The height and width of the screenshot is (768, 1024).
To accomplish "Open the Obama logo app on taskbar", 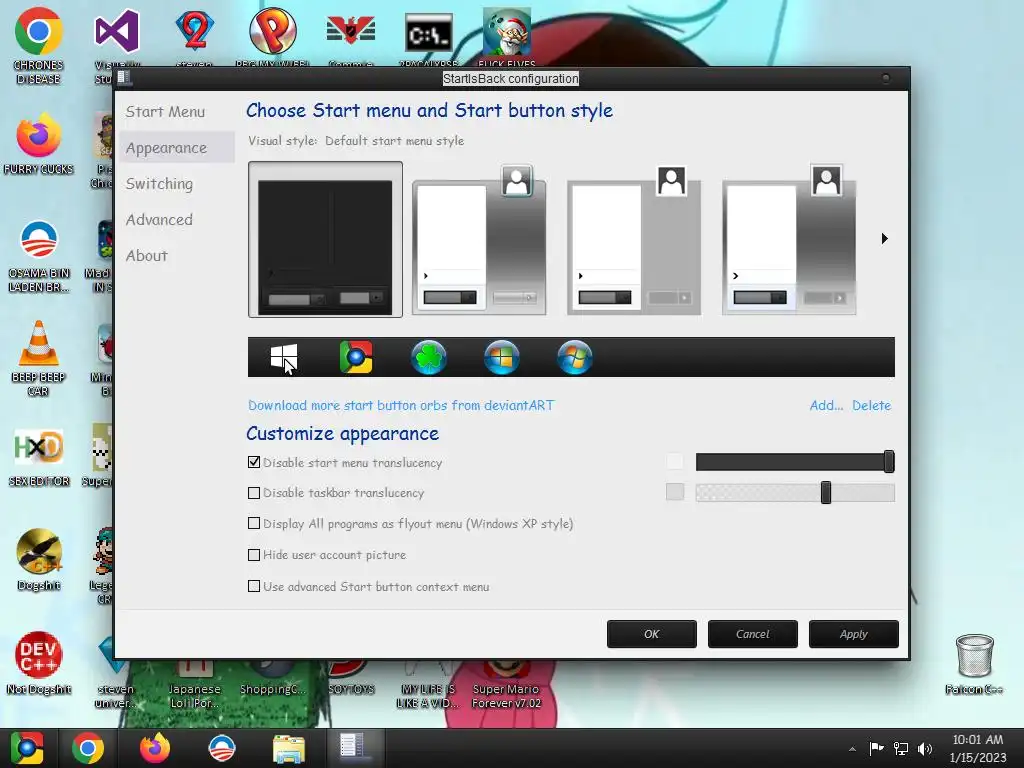I will [221, 748].
